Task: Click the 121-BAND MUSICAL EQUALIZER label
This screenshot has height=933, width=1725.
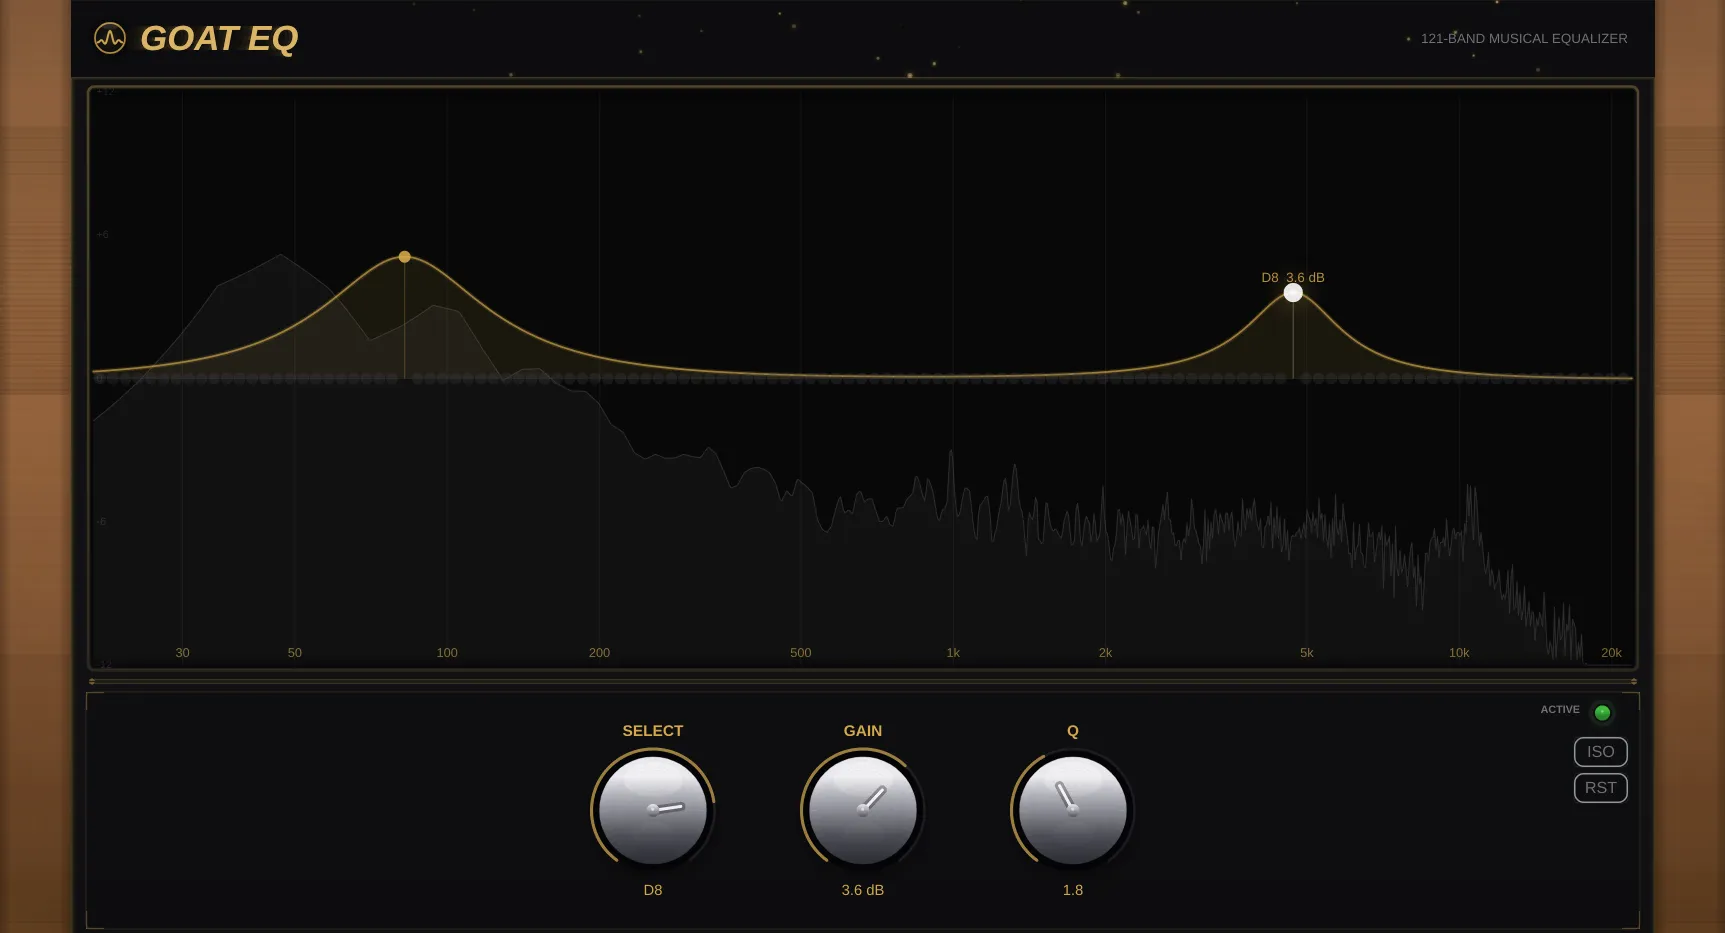Action: 1523,38
